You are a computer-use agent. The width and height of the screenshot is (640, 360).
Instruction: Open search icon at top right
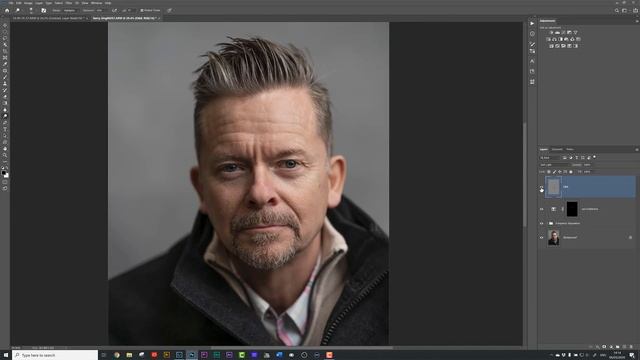(617, 11)
